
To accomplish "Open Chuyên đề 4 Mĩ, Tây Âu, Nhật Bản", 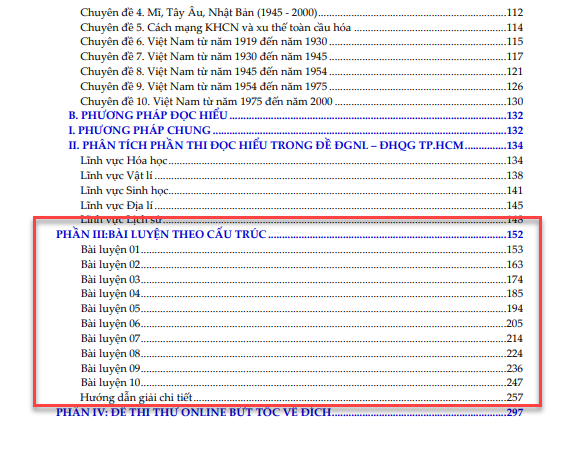I will pos(302,12).
